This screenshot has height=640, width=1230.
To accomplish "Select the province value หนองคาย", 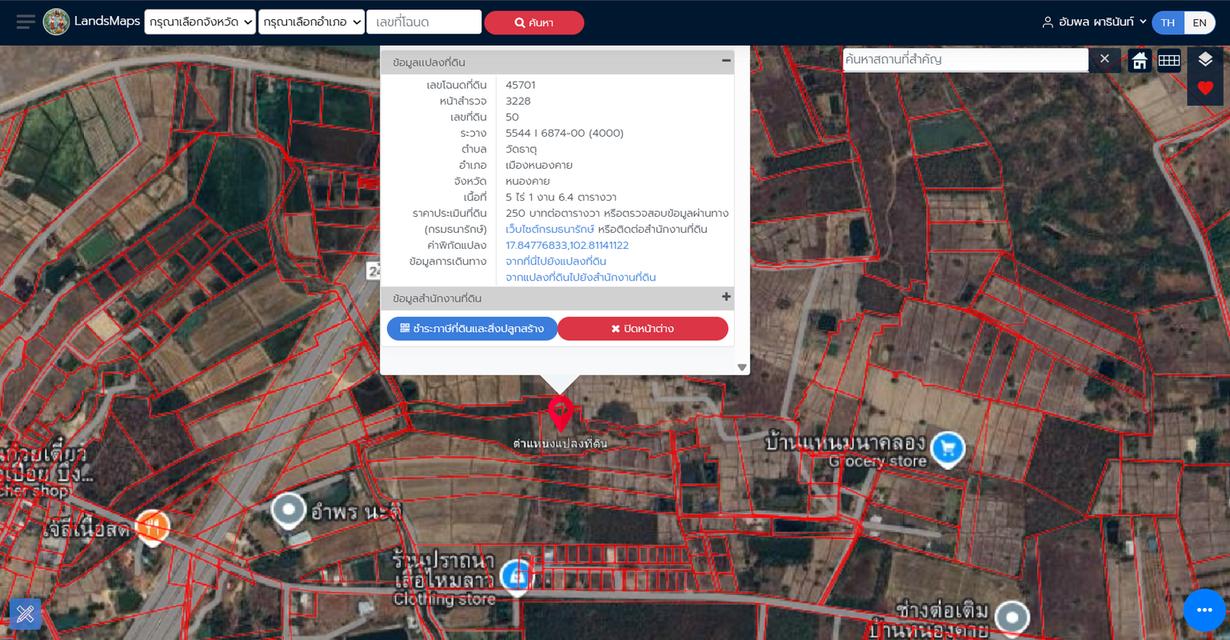I will tap(528, 181).
